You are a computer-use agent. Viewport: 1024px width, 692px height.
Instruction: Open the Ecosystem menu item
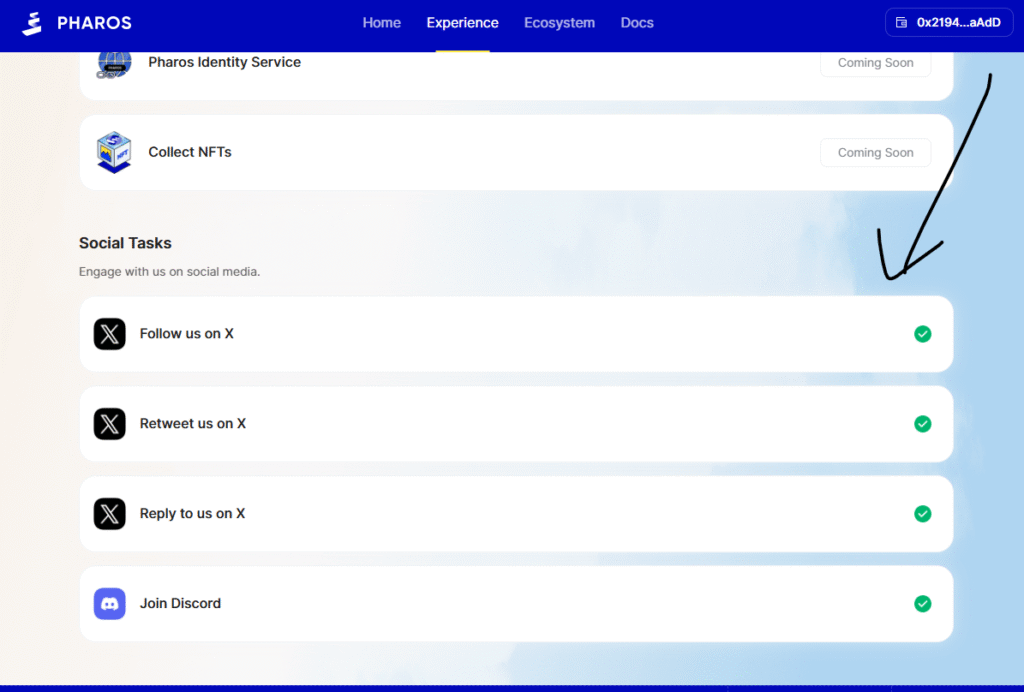click(x=559, y=23)
